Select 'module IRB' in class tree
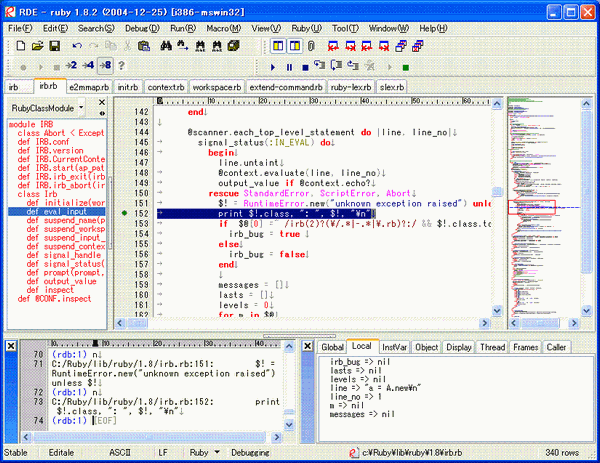The image size is (600, 463). click(31, 124)
